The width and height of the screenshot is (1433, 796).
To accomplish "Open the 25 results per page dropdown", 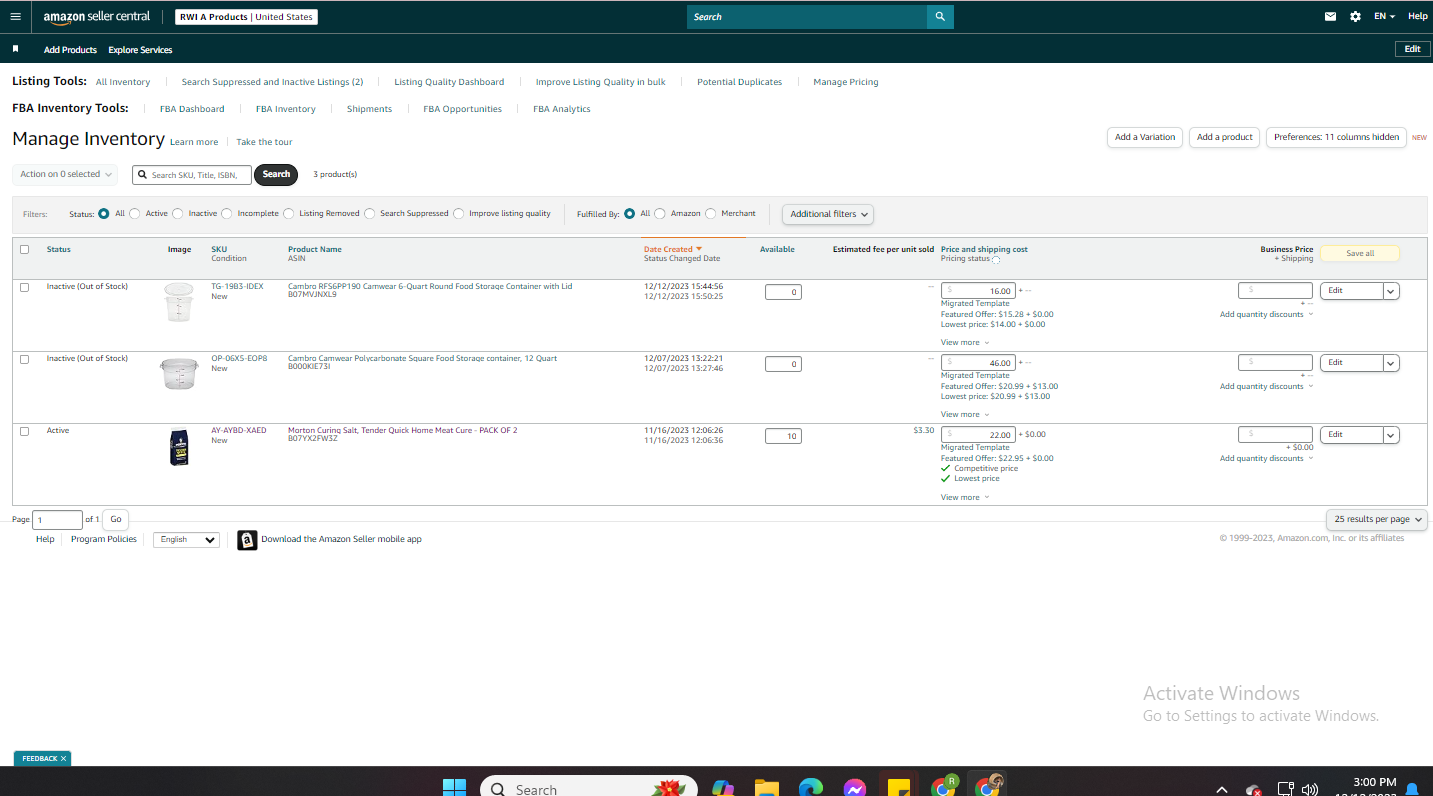I will click(x=1377, y=520).
